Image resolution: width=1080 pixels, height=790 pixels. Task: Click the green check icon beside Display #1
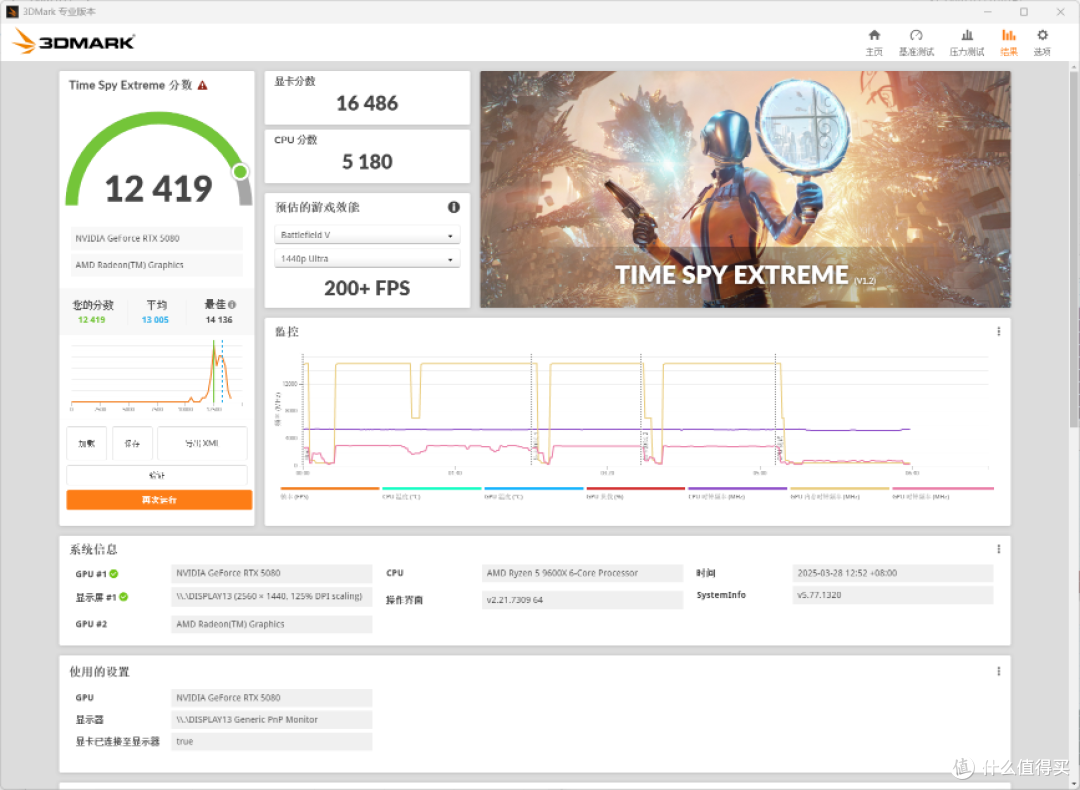pos(123,597)
